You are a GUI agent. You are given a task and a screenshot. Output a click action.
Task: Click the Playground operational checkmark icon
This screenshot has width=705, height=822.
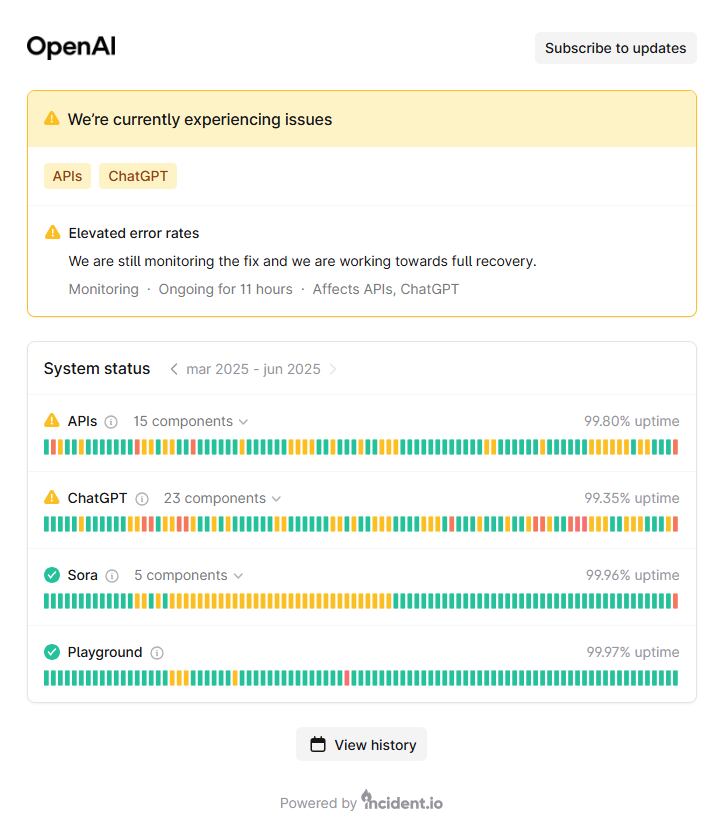click(x=52, y=652)
